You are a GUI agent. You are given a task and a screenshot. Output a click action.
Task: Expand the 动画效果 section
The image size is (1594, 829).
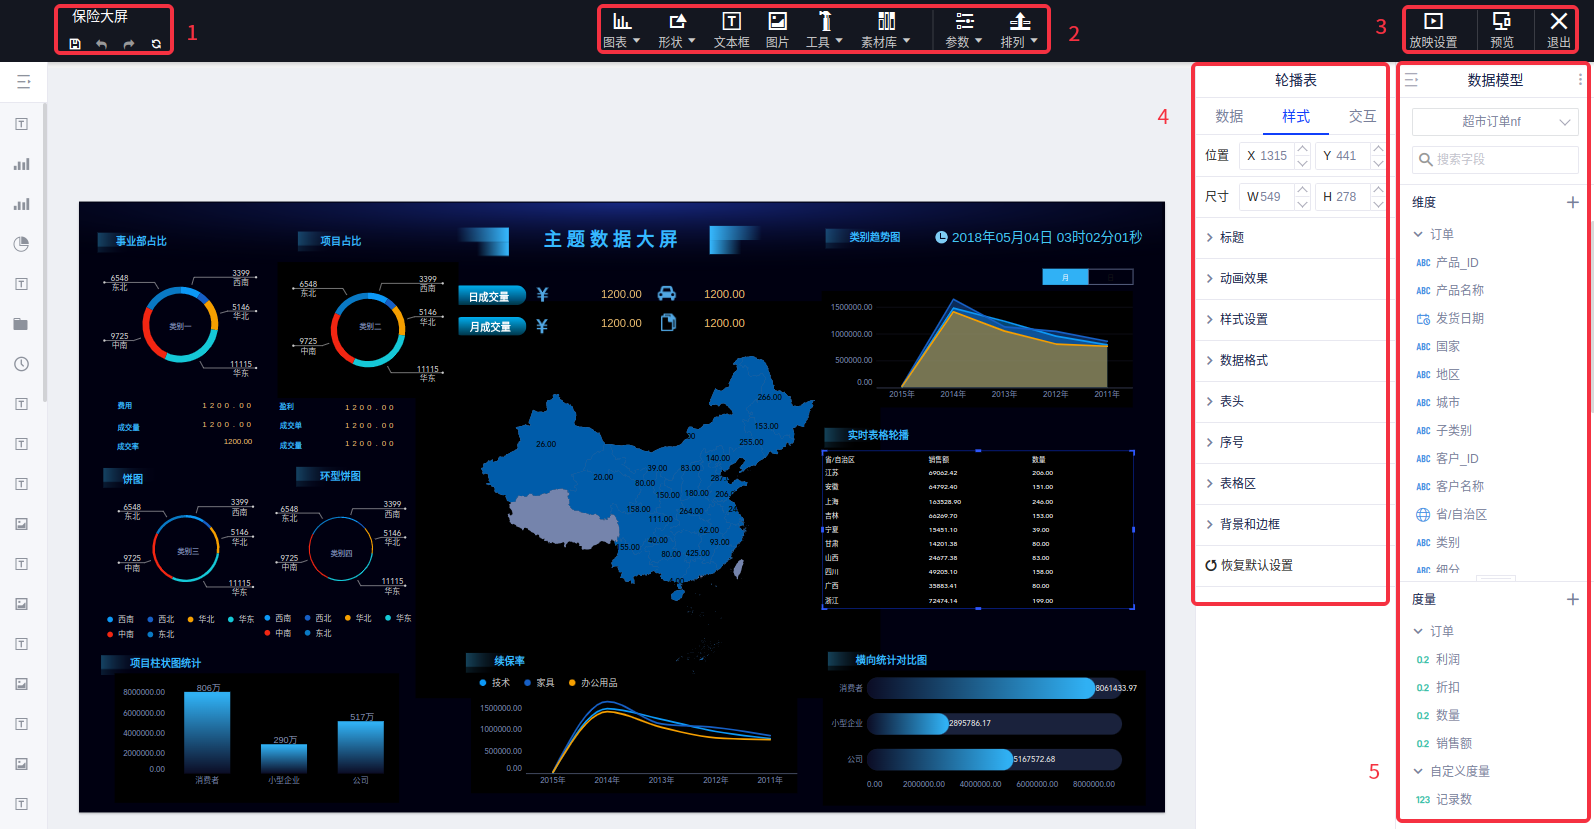(1243, 278)
